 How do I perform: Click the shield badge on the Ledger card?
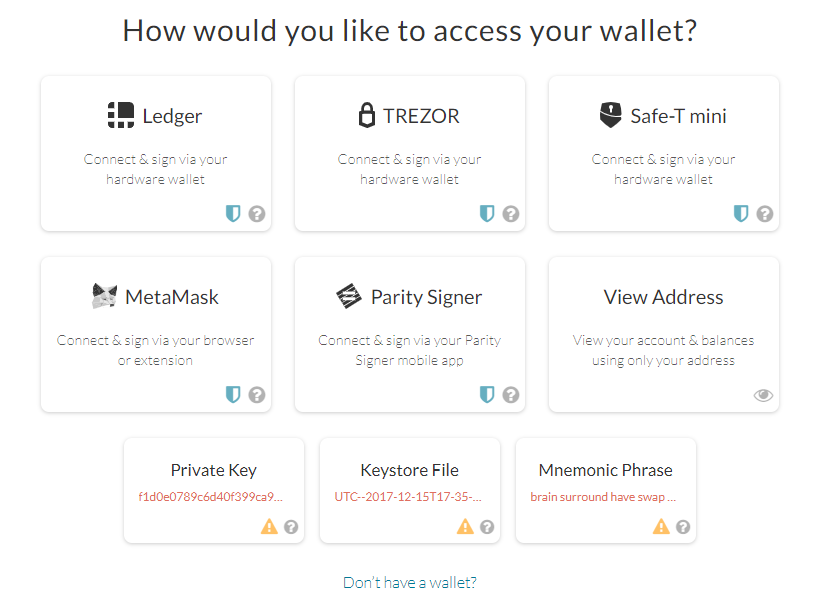(x=232, y=213)
